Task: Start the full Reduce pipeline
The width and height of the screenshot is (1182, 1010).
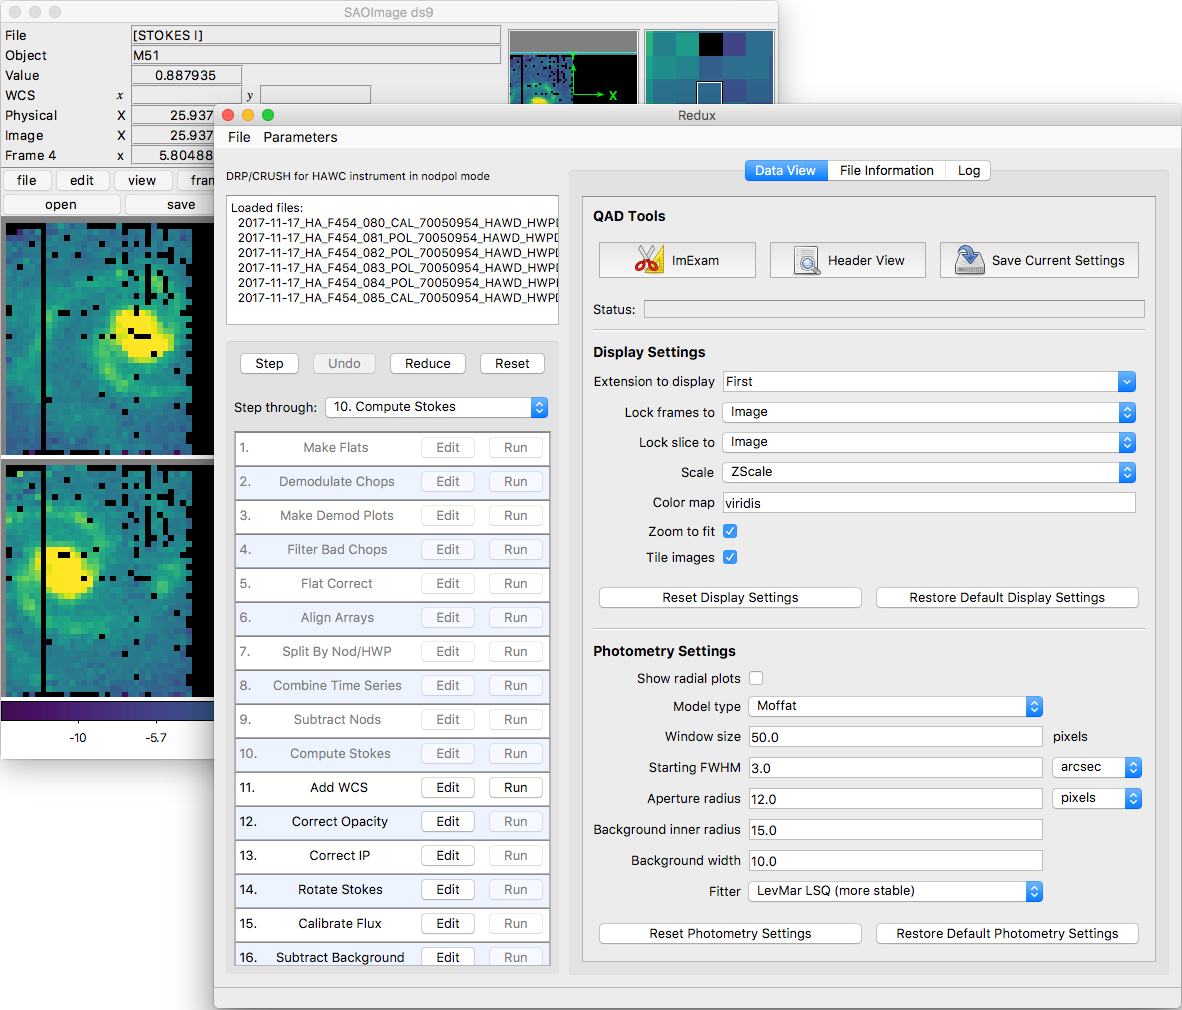Action: (x=428, y=363)
